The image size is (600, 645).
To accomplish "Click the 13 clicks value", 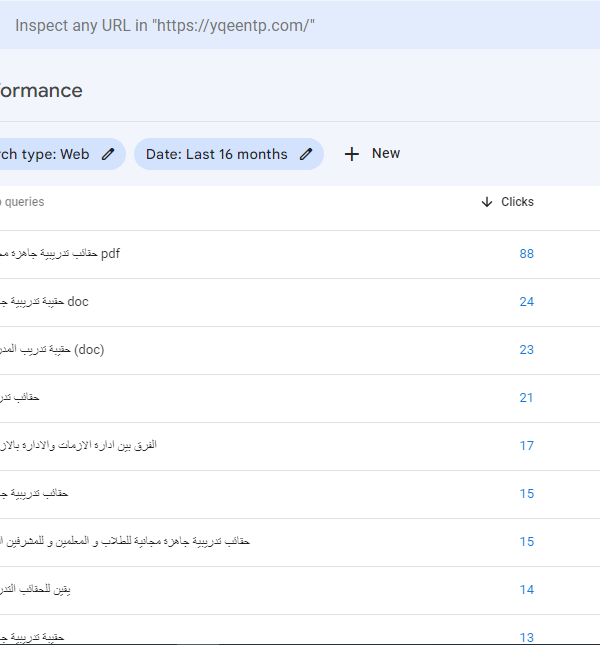I will pyautogui.click(x=526, y=638).
